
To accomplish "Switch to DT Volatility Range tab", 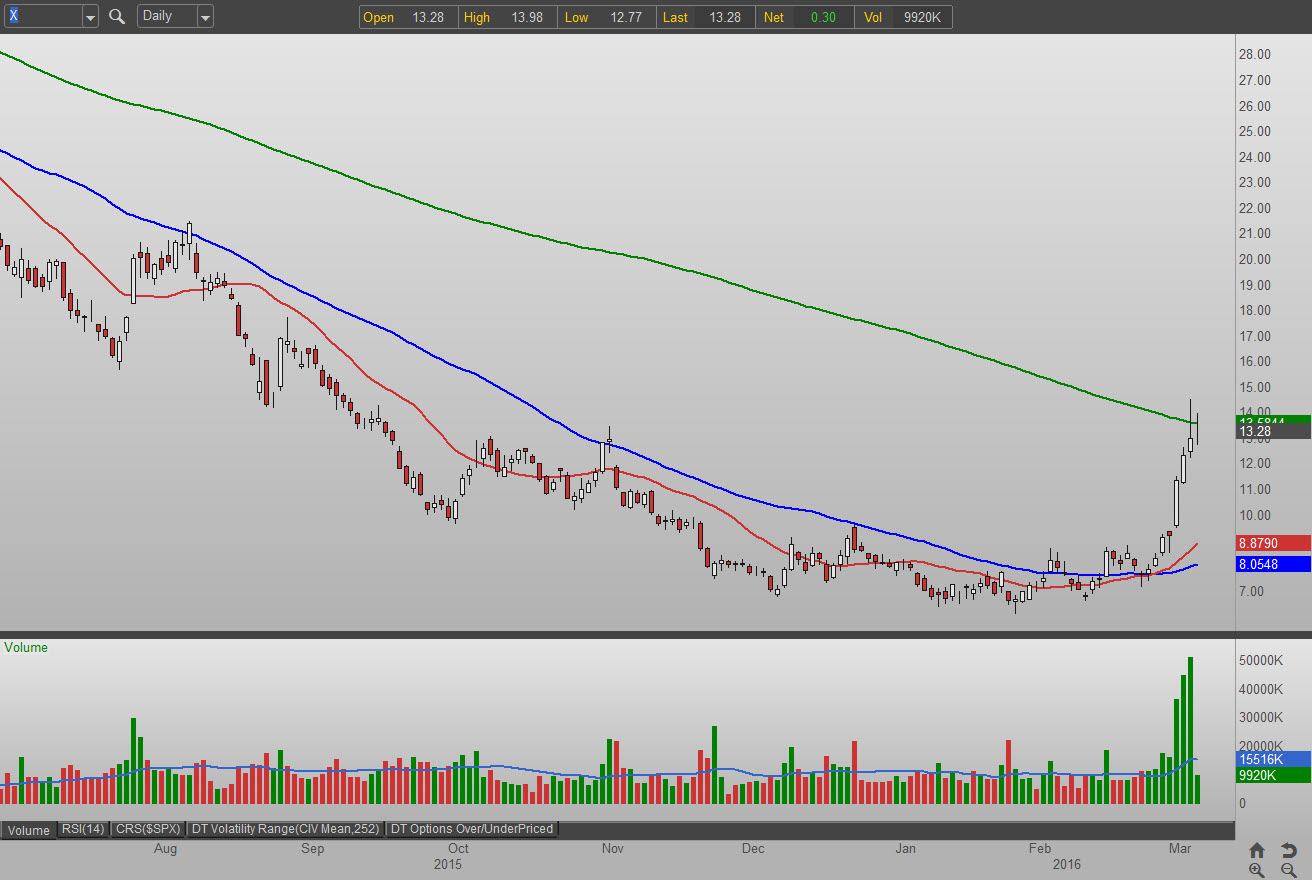I will 285,829.
